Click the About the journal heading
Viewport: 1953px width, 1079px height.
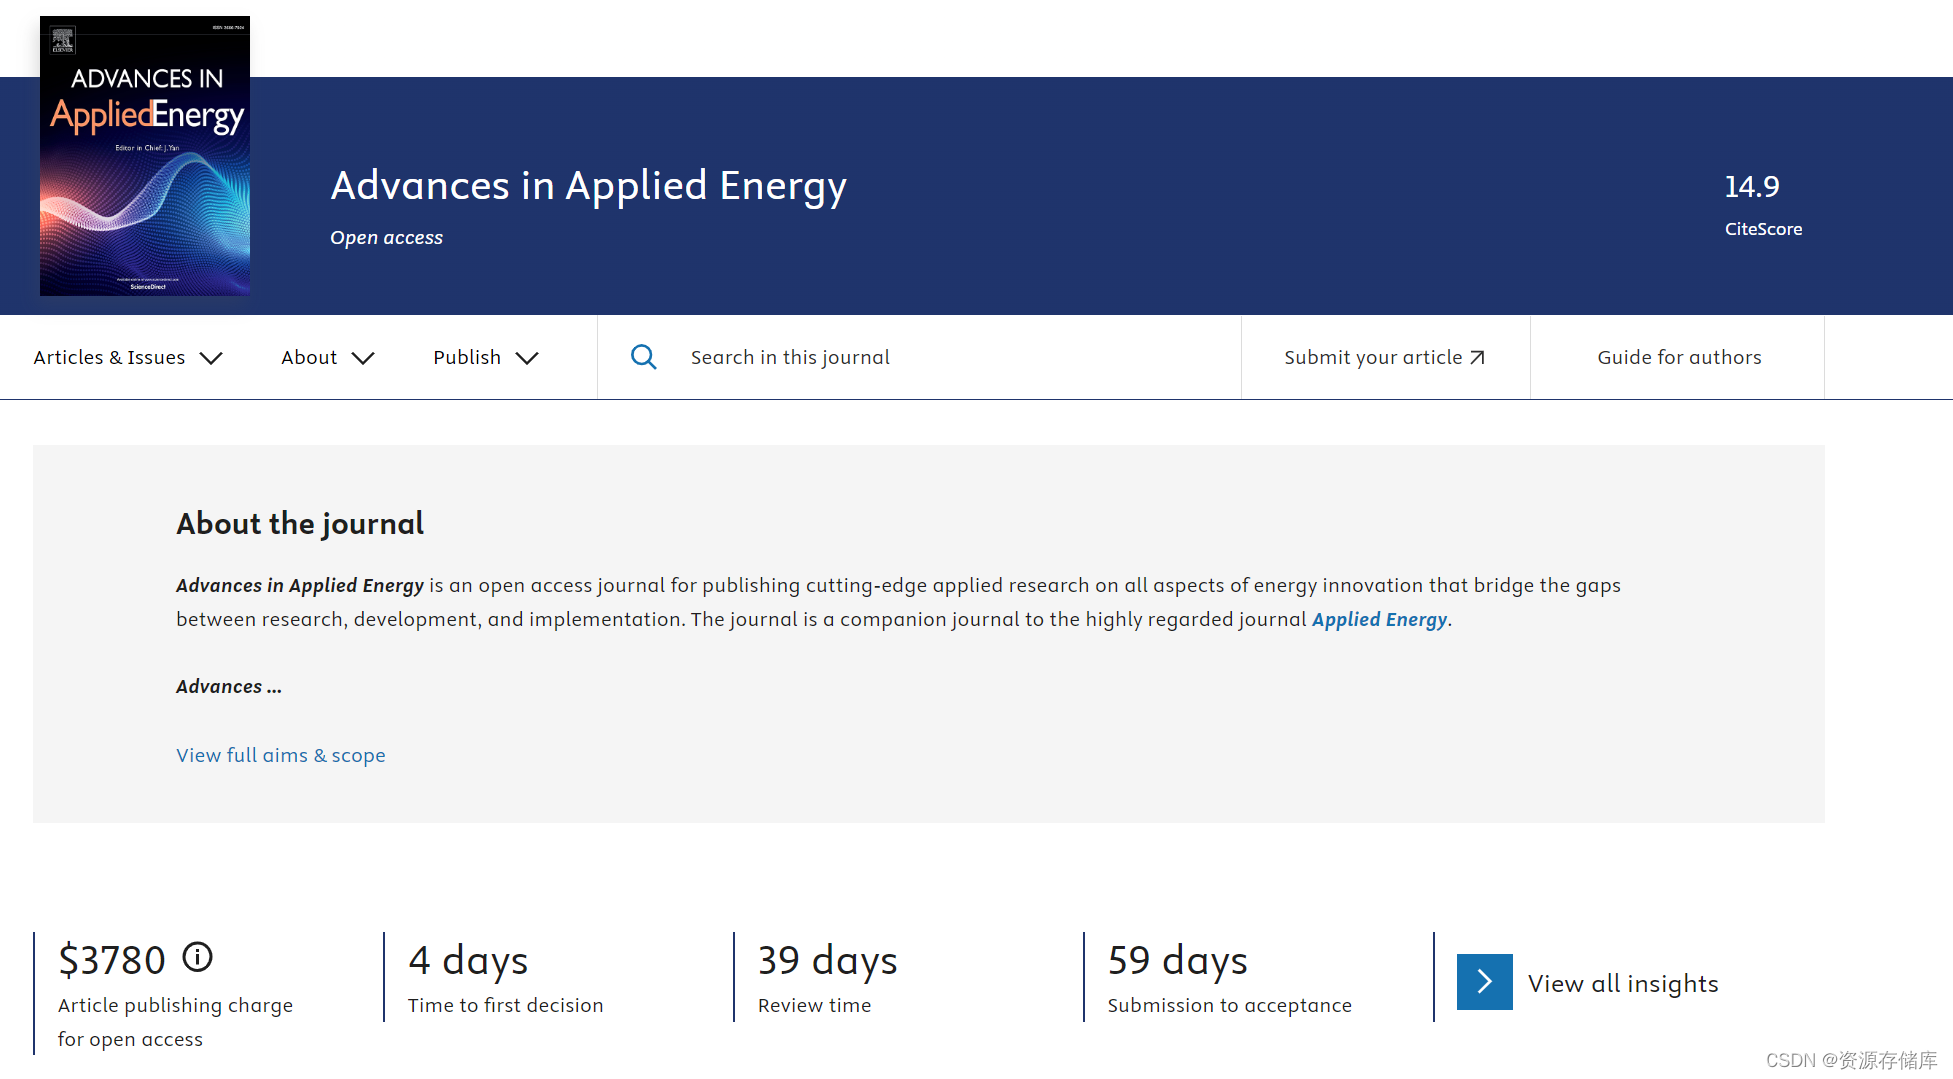point(300,524)
